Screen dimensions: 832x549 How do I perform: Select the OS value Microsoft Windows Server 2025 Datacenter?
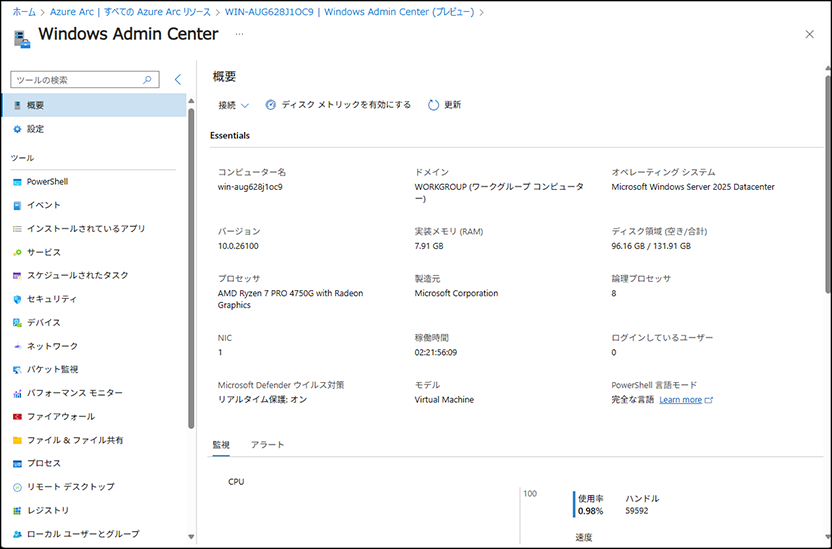pyautogui.click(x=692, y=187)
